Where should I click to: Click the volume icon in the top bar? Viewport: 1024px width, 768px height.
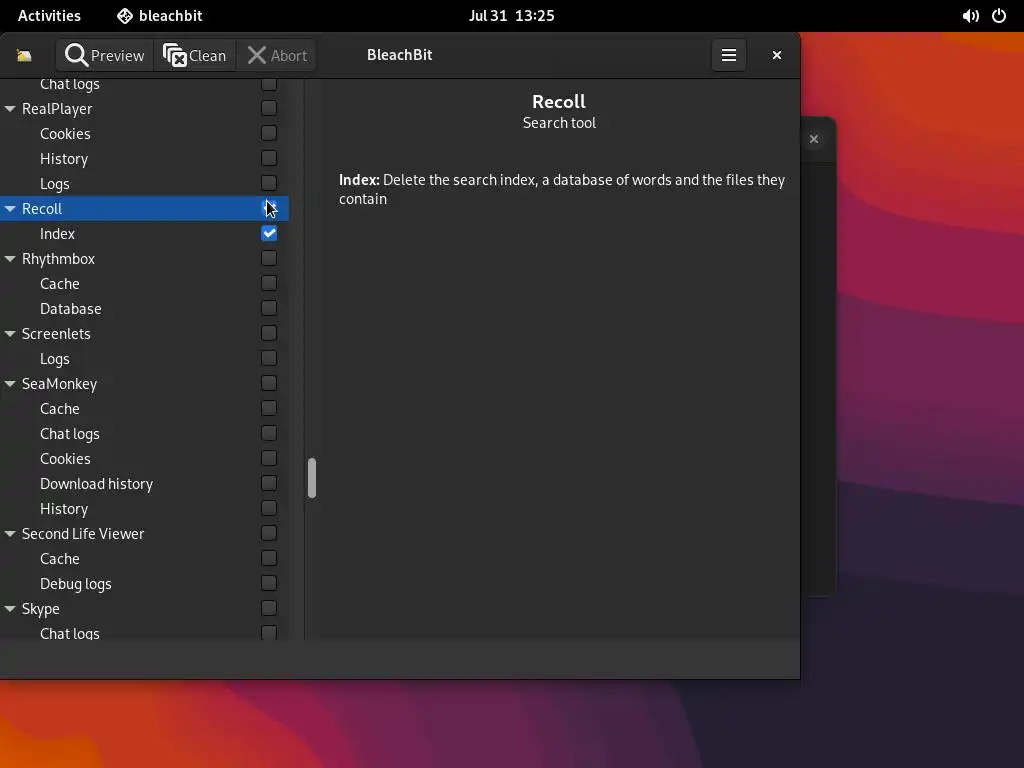pos(970,16)
